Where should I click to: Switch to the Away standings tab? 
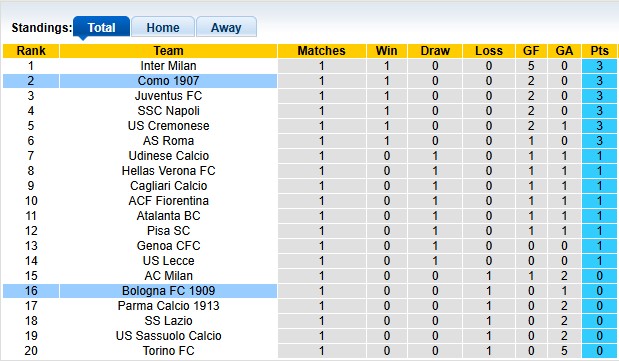click(226, 27)
